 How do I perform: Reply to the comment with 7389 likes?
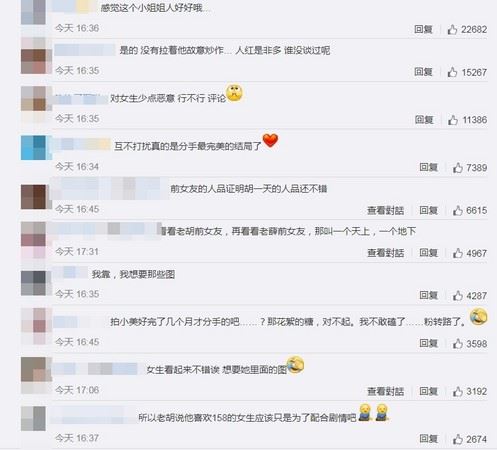click(428, 167)
